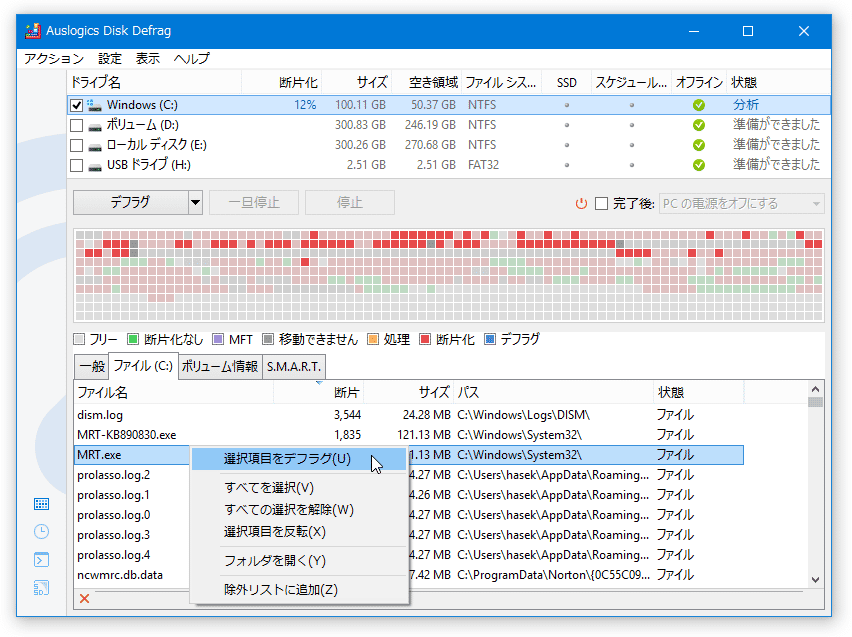The height and width of the screenshot is (637, 852).
Task: Click the ファイル名 column header
Action: click(174, 392)
